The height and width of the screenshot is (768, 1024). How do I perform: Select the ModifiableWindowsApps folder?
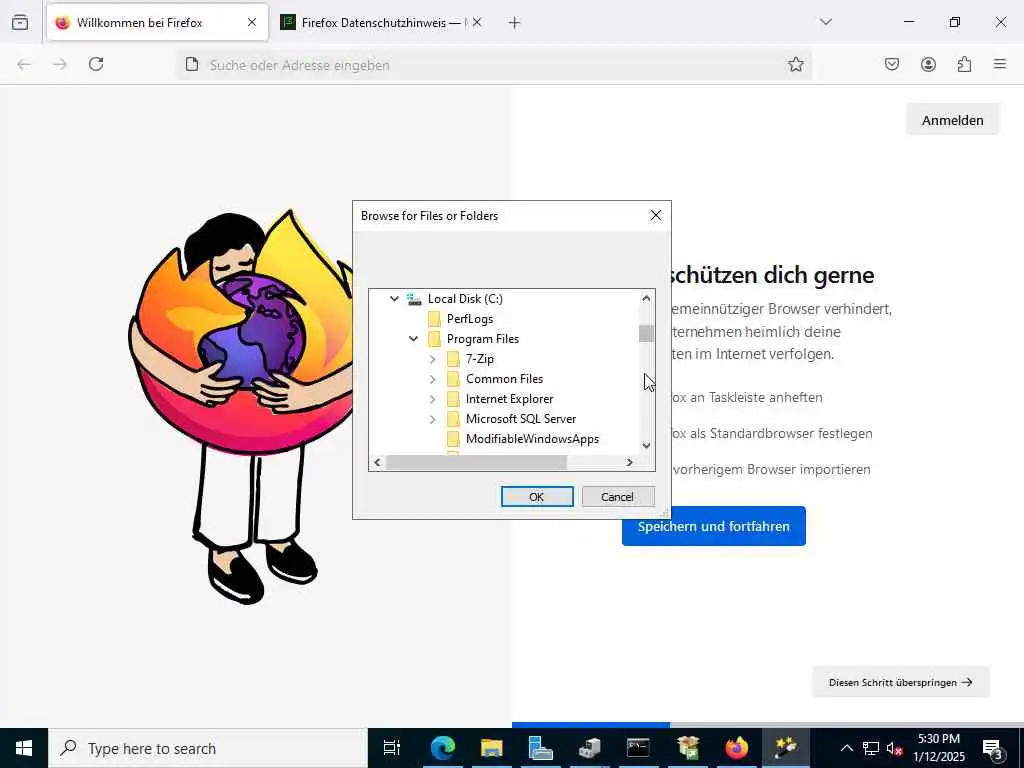(532, 439)
